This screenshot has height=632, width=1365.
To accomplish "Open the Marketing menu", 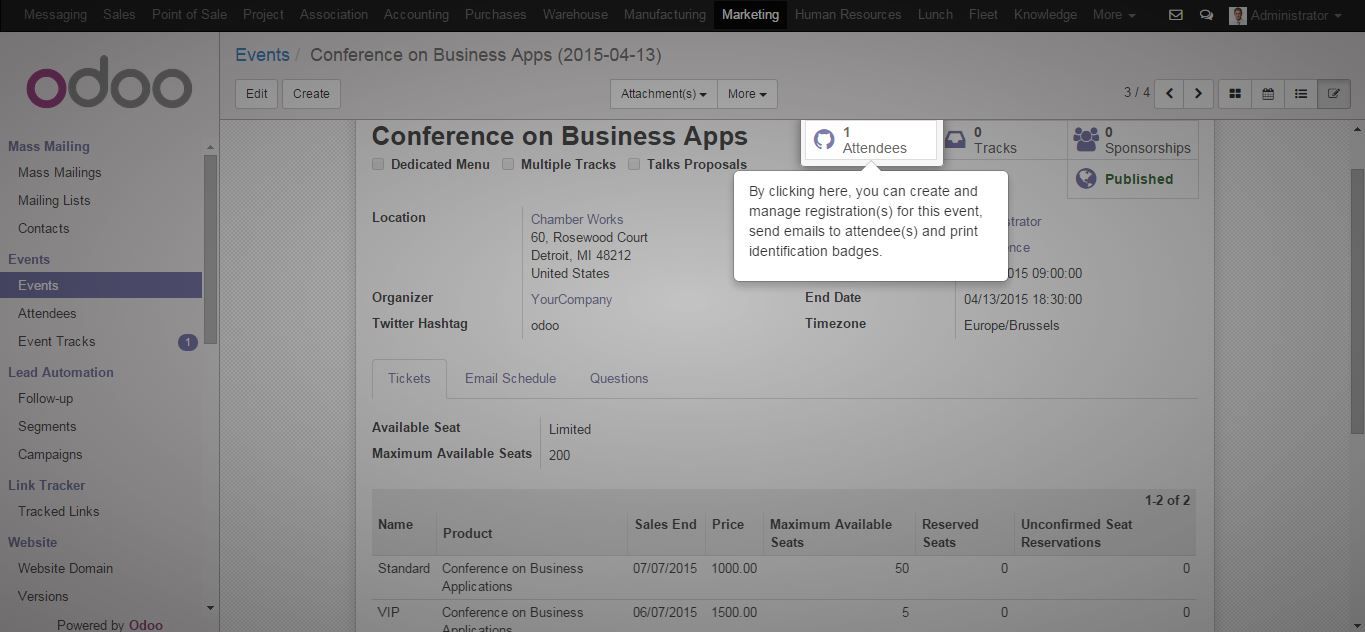I will [x=750, y=15].
